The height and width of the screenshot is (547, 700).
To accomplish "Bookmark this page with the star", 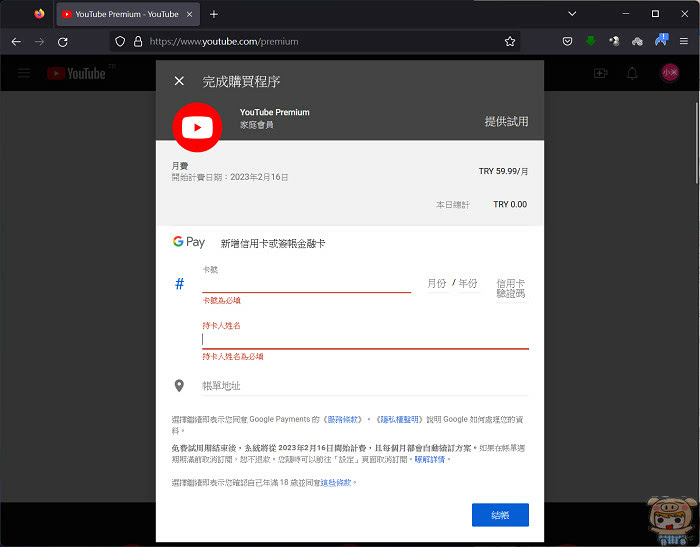I will point(510,42).
